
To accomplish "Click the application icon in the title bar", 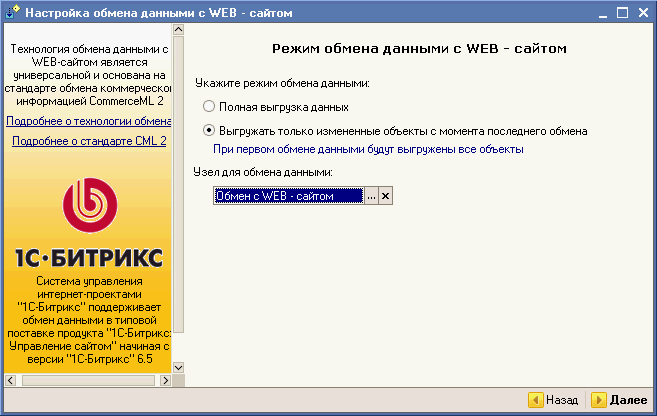I will tap(12, 14).
